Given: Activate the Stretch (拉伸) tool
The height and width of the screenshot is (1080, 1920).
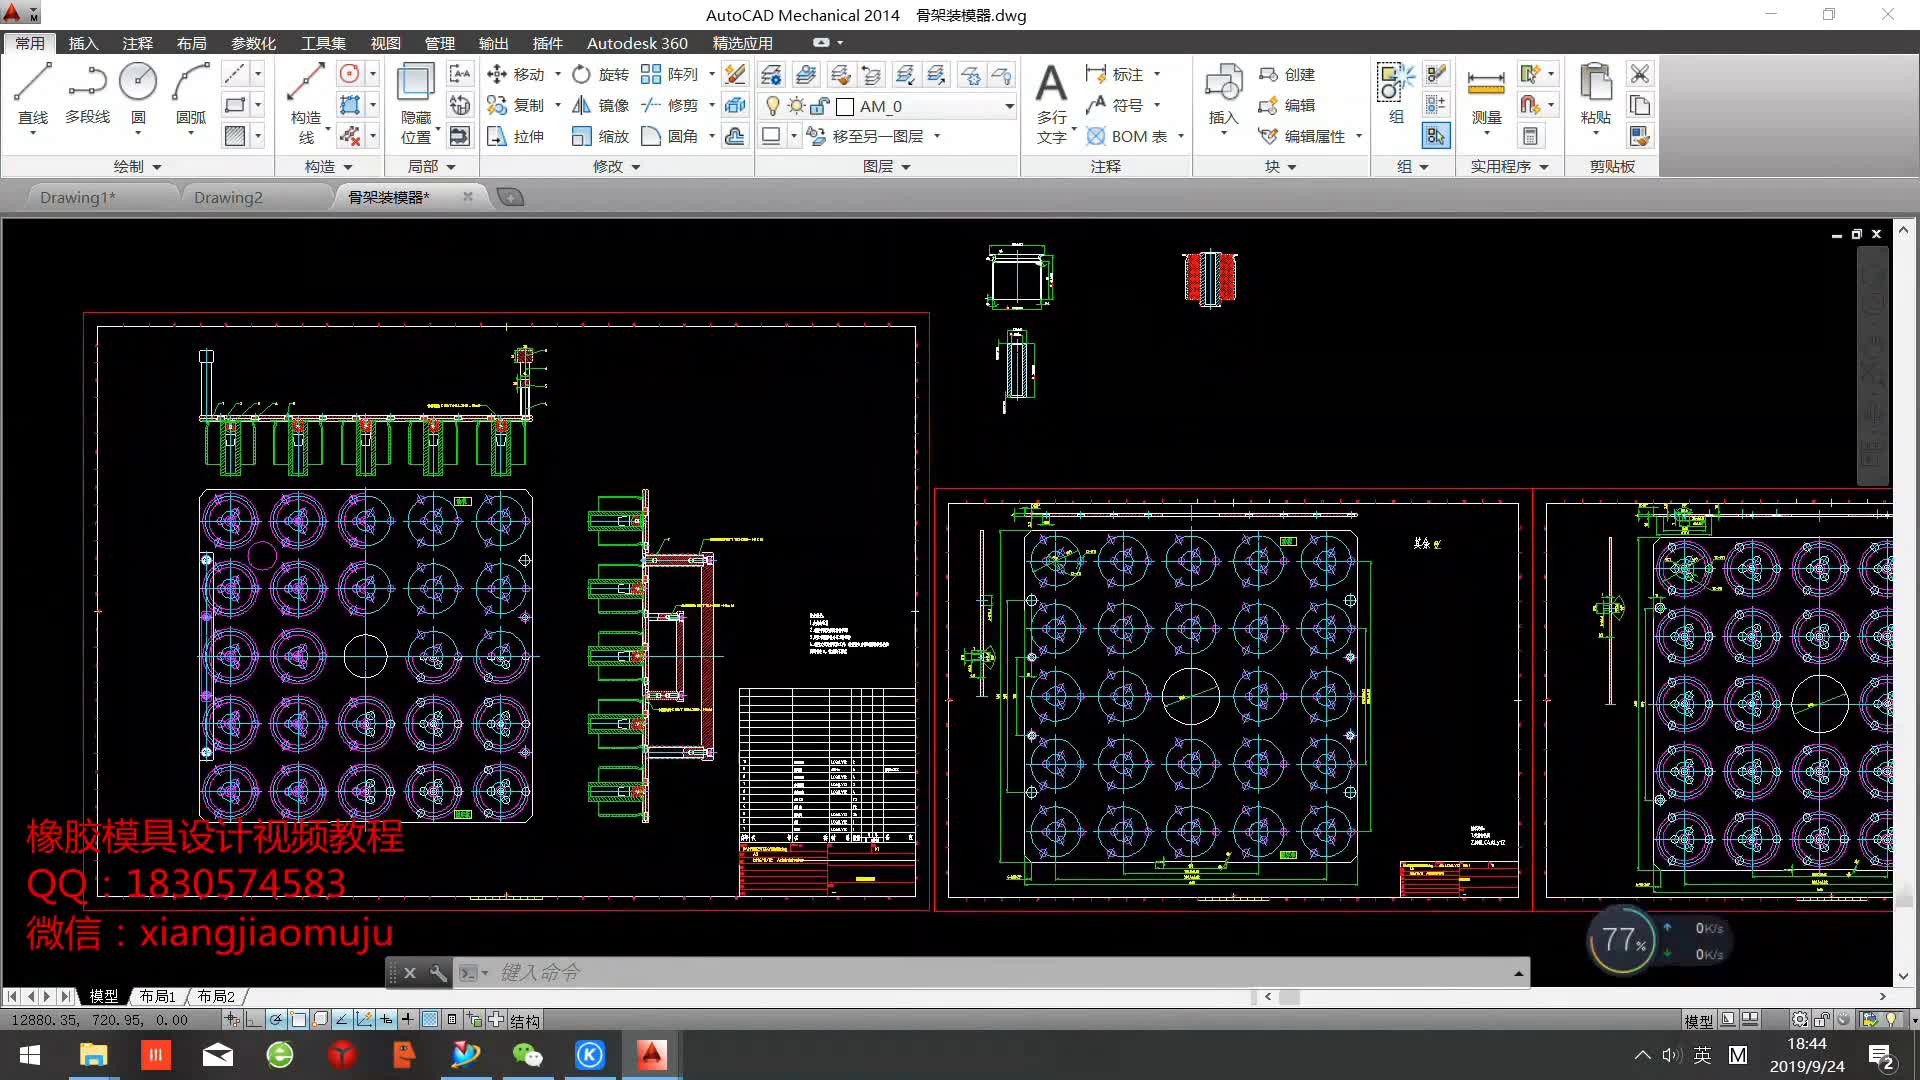Looking at the screenshot, I should coord(516,136).
